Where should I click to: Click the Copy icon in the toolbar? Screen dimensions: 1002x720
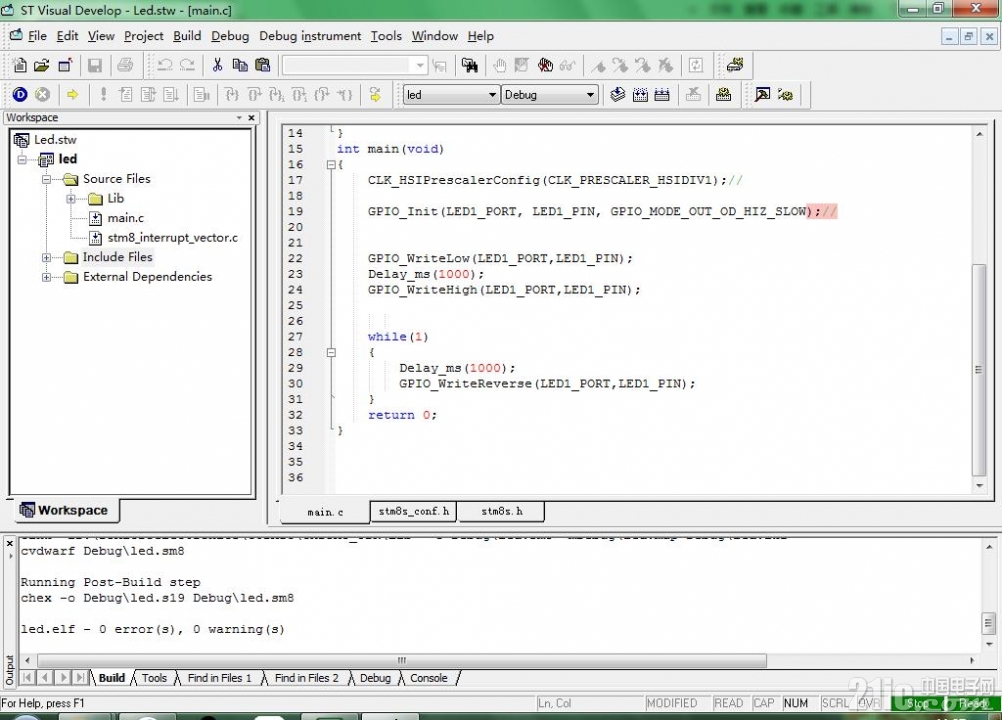(x=240, y=65)
